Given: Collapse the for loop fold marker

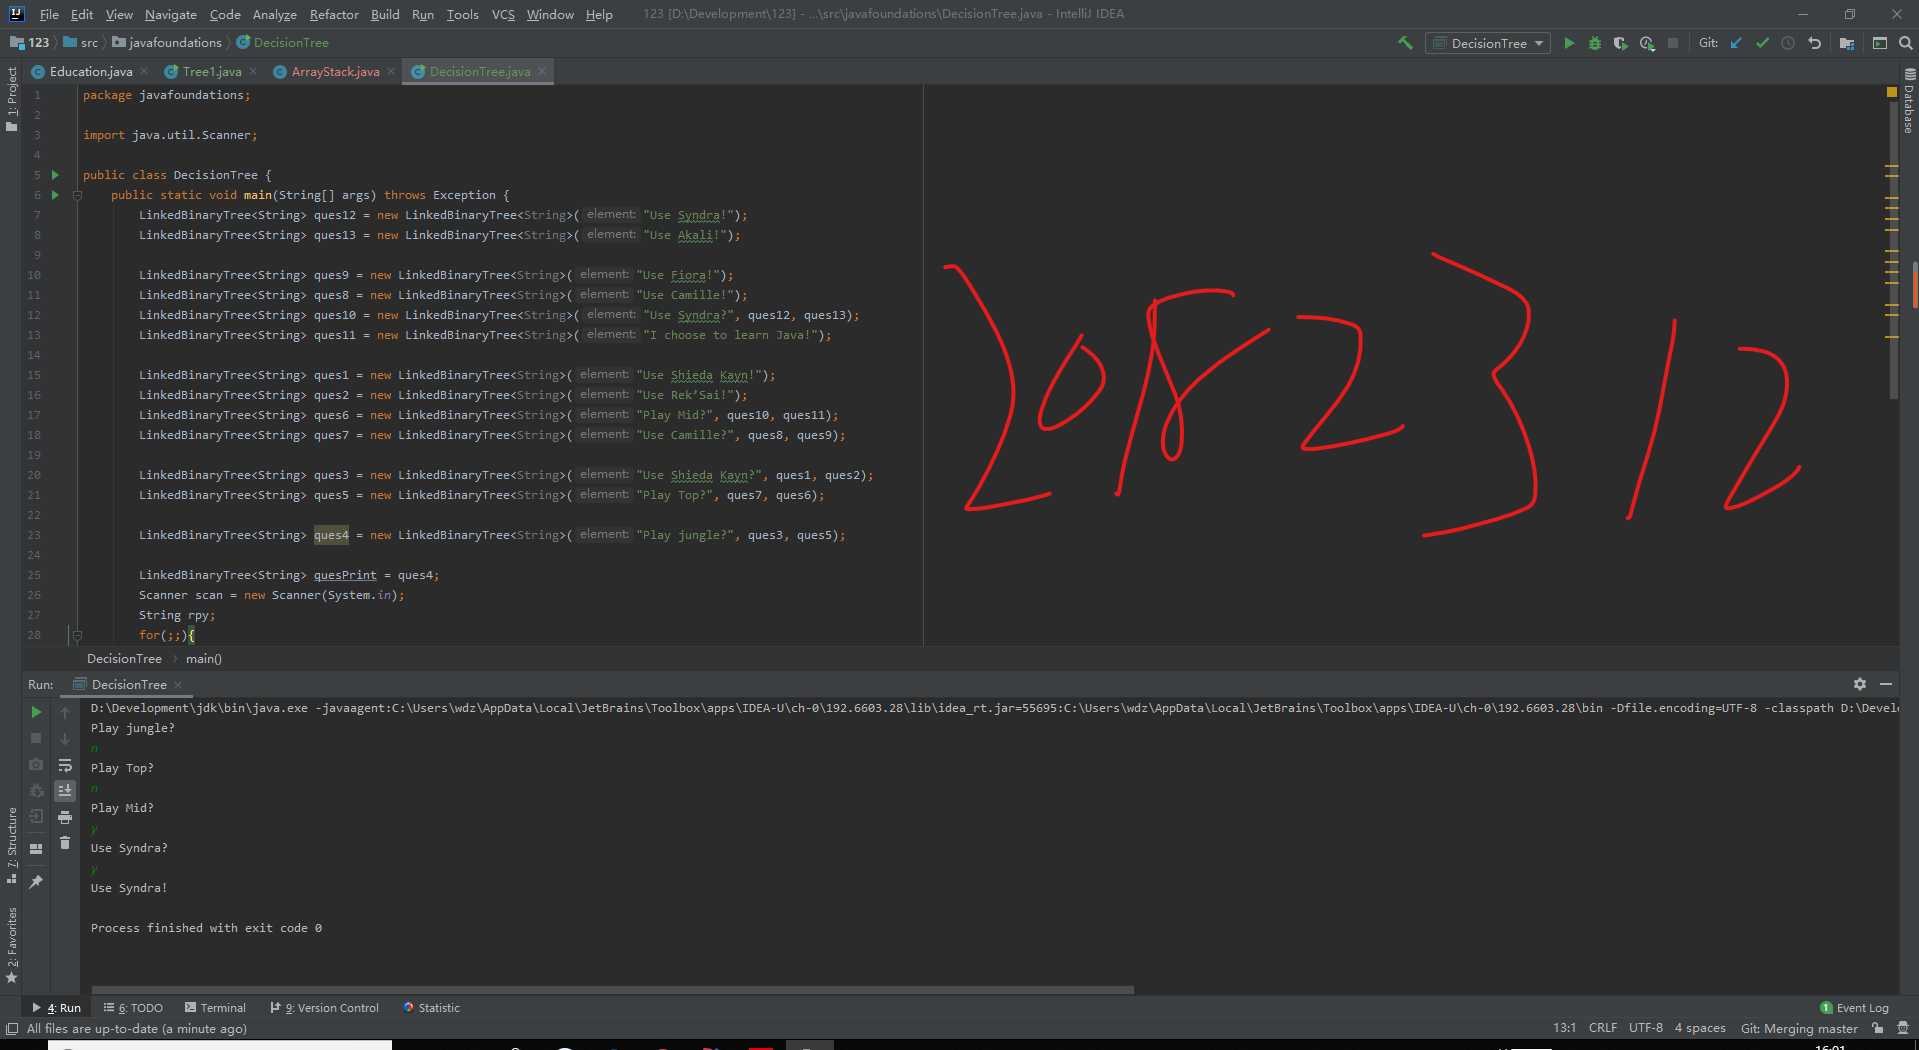Looking at the screenshot, I should pos(77,635).
